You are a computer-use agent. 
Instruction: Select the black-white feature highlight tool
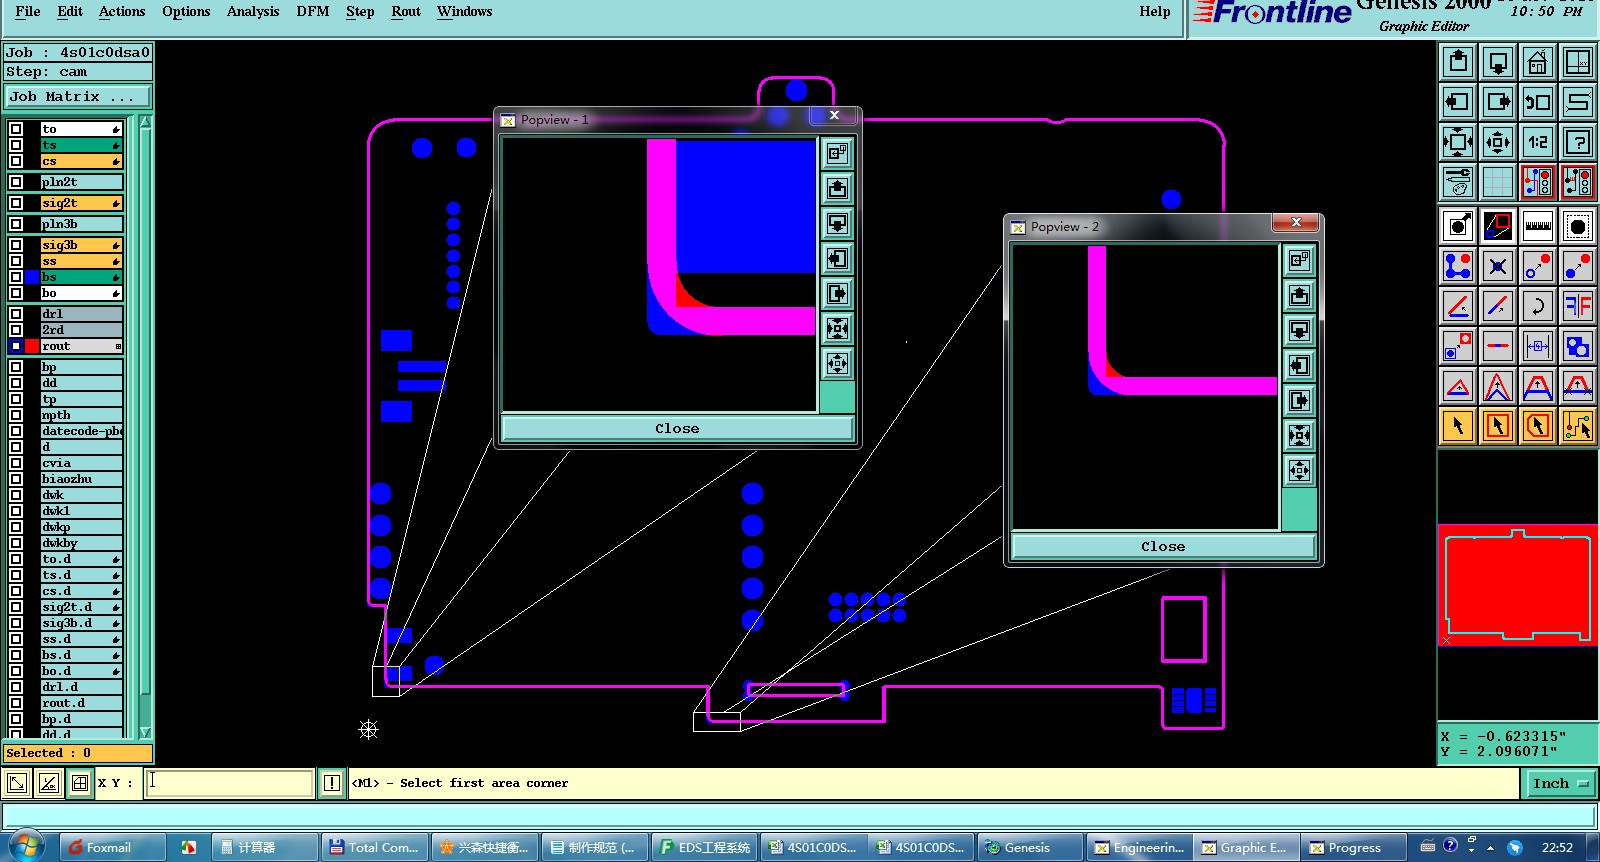point(1458,226)
